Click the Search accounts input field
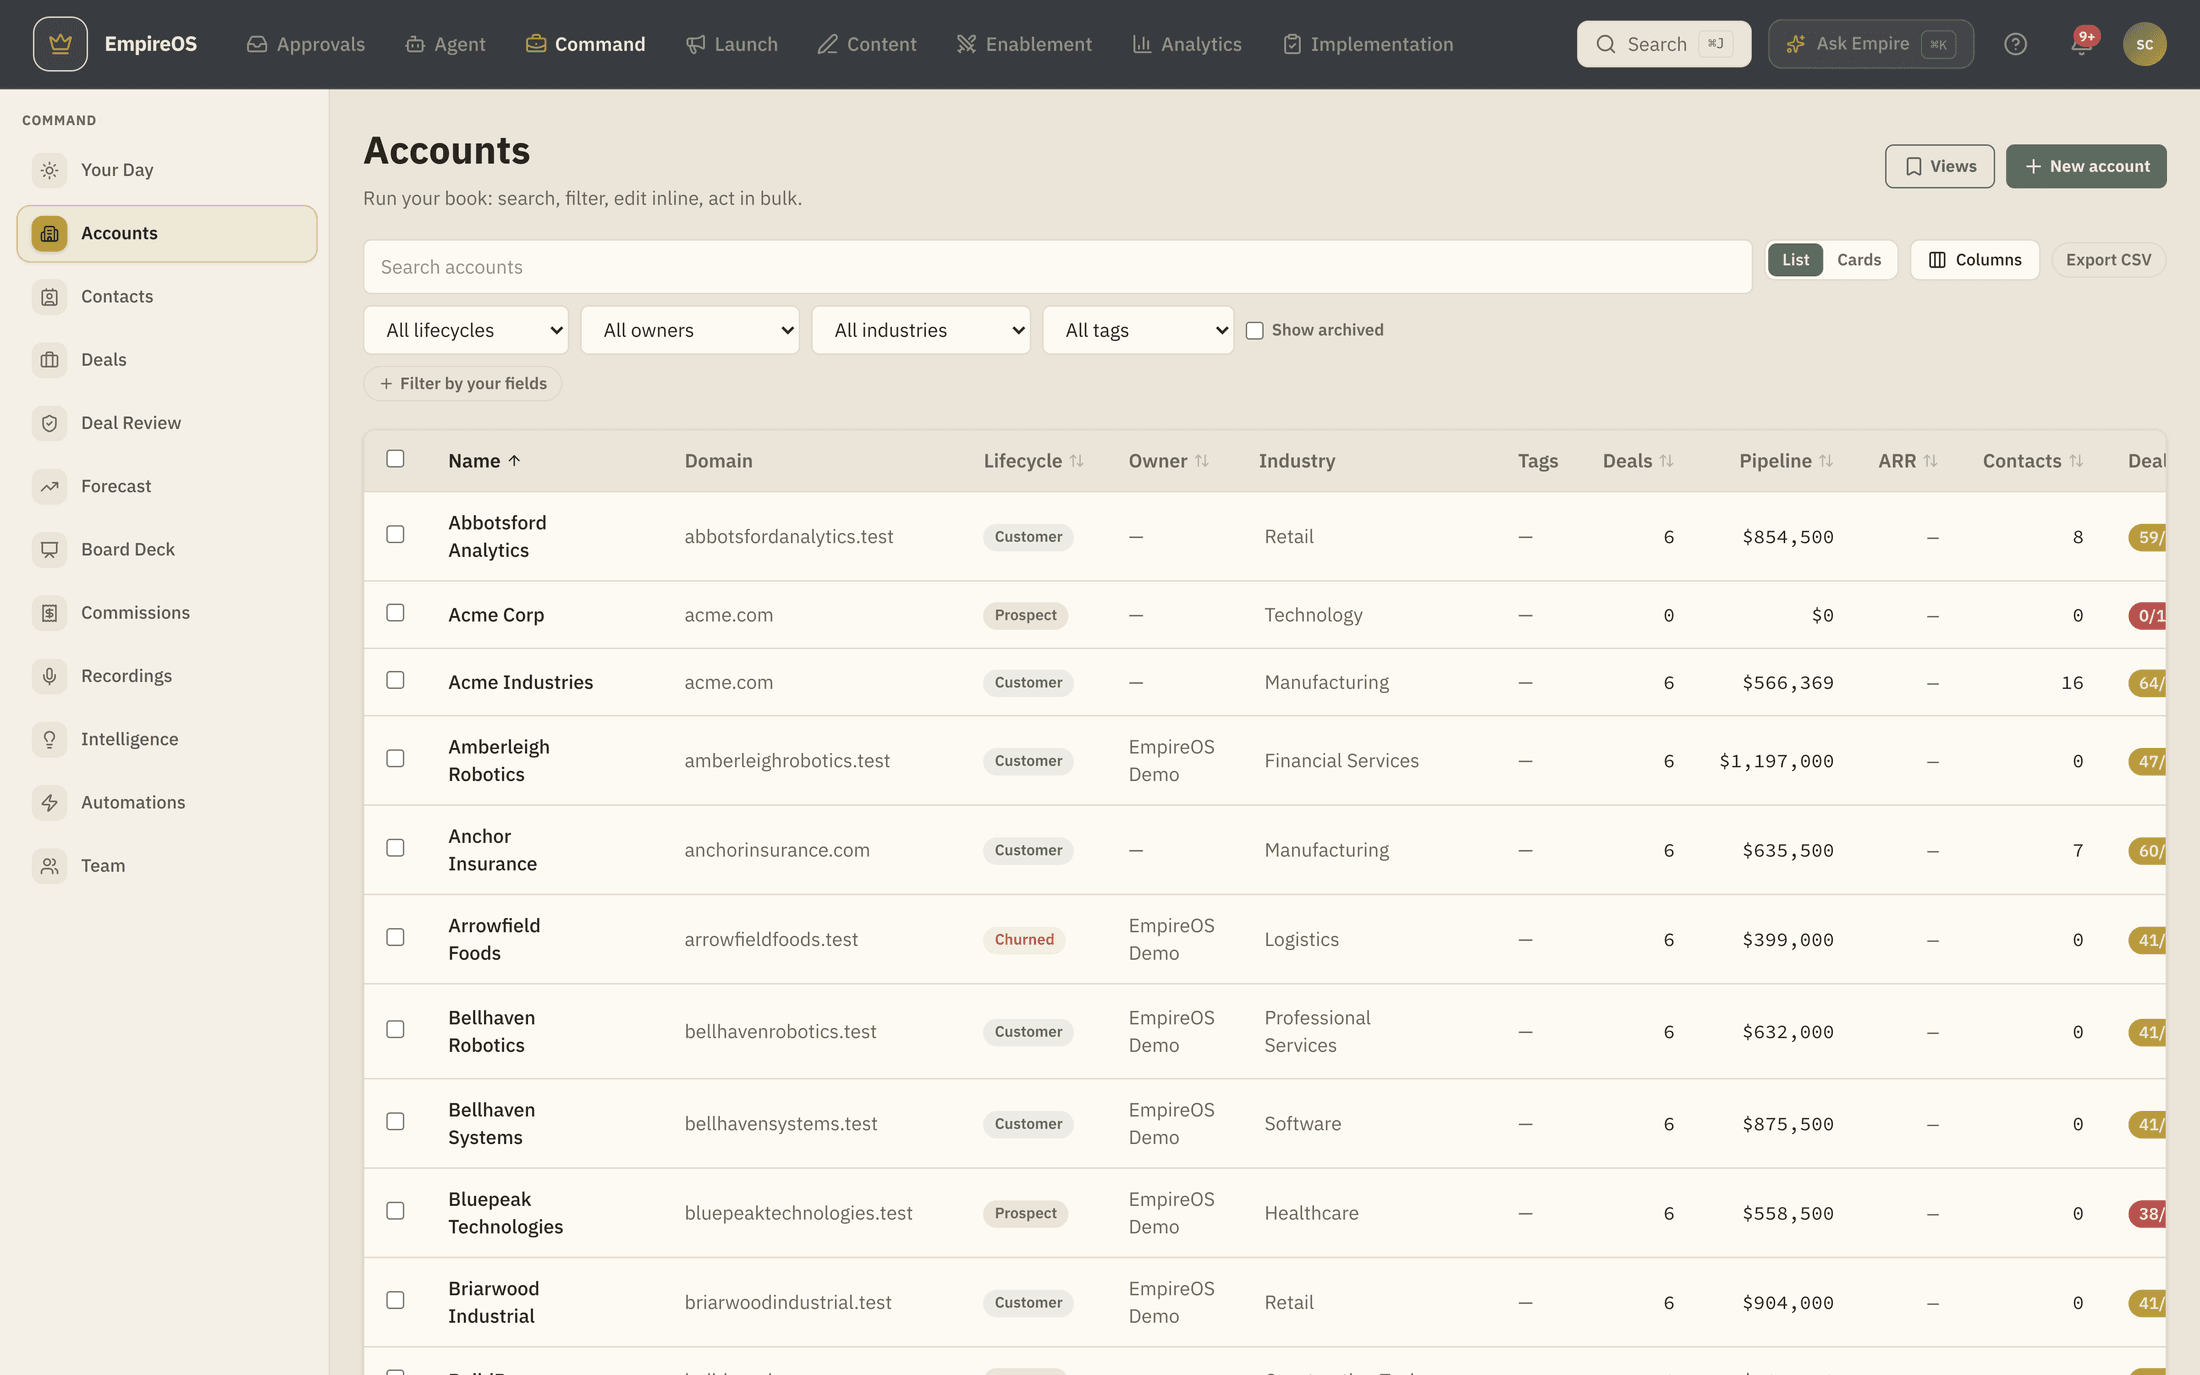Screen dimensions: 2200x1375 pyautogui.click(x=1057, y=267)
